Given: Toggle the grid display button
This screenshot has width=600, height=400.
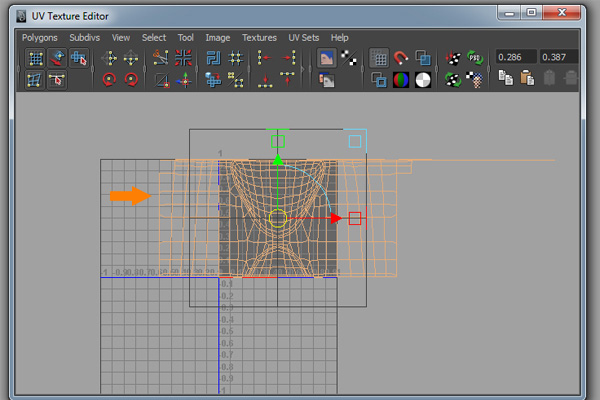Looking at the screenshot, I should pyautogui.click(x=379, y=58).
